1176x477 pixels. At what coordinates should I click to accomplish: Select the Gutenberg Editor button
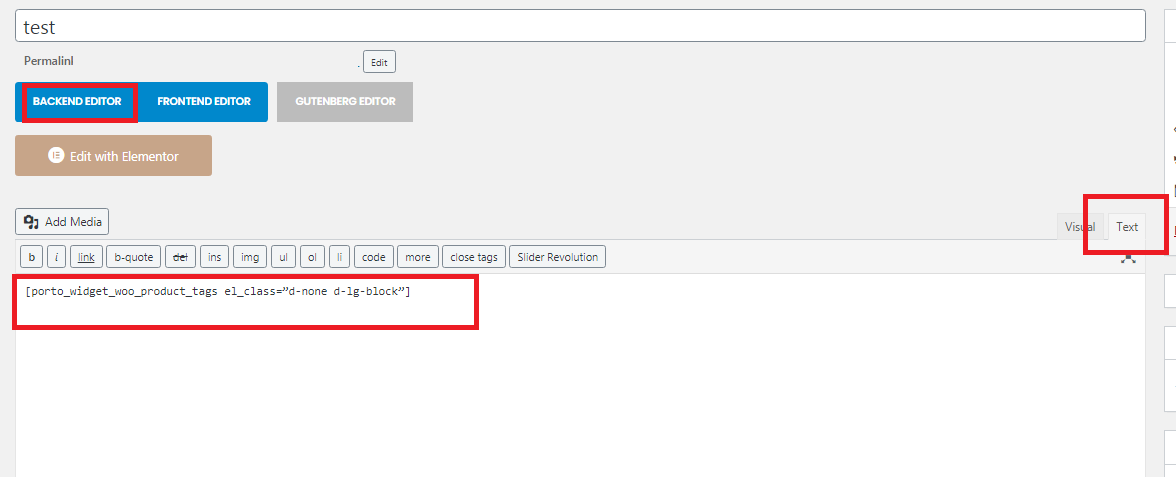coord(345,101)
